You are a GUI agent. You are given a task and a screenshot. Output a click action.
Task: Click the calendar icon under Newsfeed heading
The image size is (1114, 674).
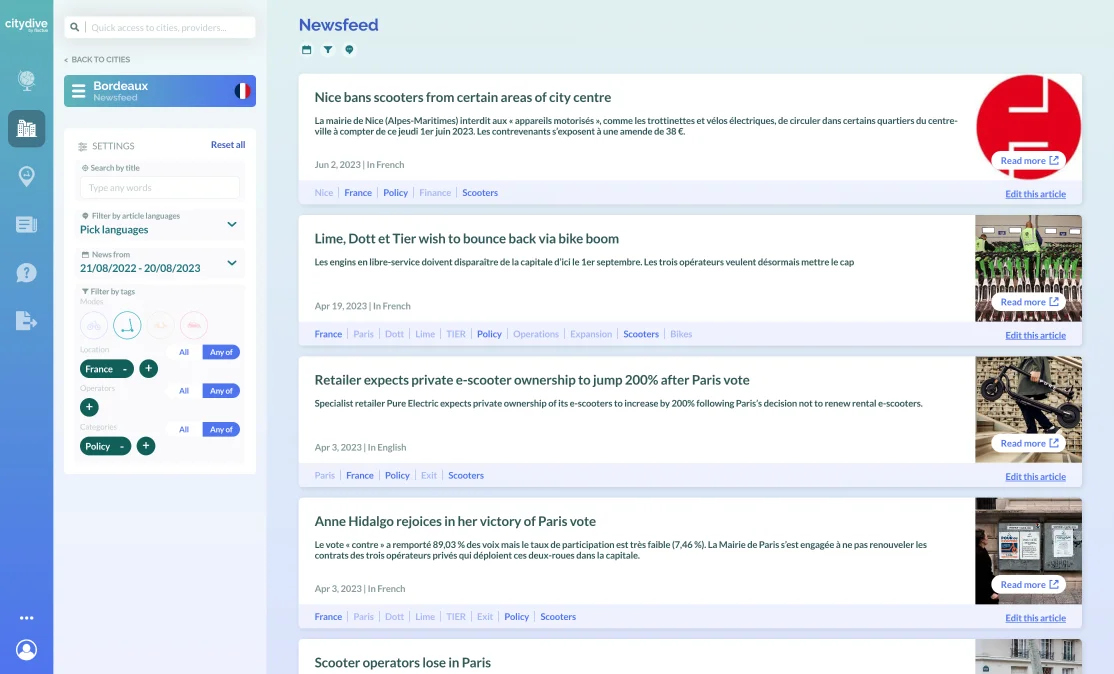click(x=307, y=50)
